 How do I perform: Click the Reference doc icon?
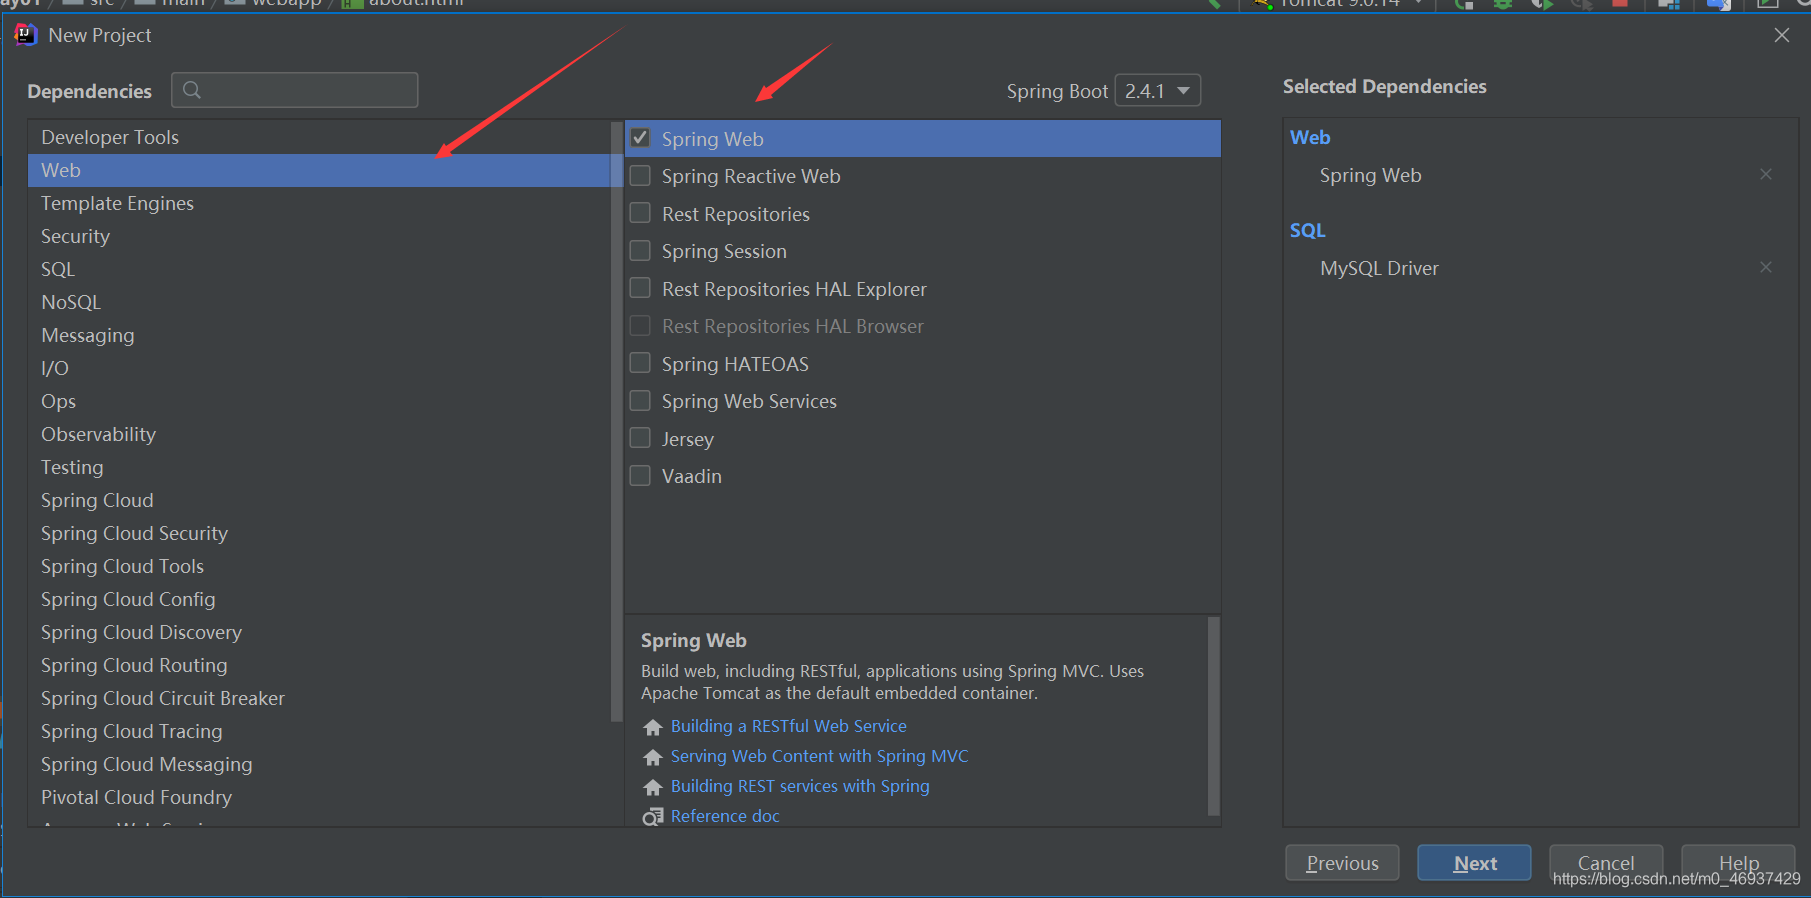[x=653, y=817]
